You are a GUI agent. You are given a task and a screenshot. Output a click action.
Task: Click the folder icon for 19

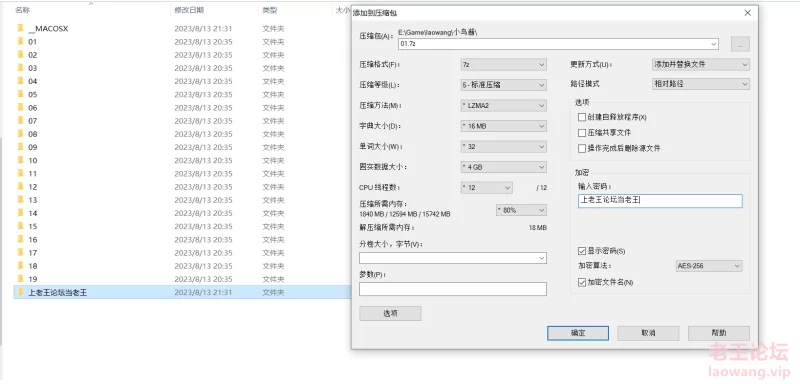coord(20,279)
